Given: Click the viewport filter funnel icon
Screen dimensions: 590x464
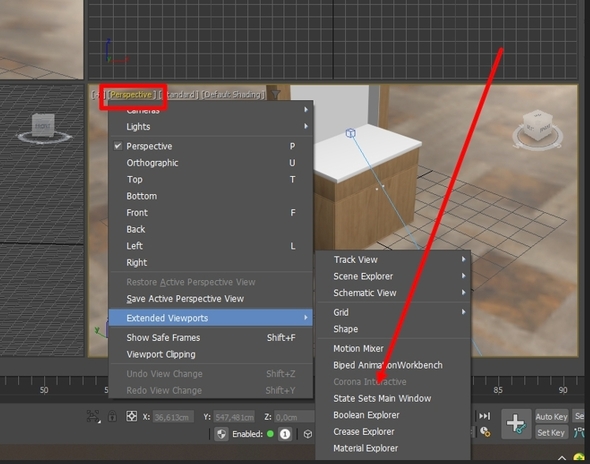Looking at the screenshot, I should 276,94.
